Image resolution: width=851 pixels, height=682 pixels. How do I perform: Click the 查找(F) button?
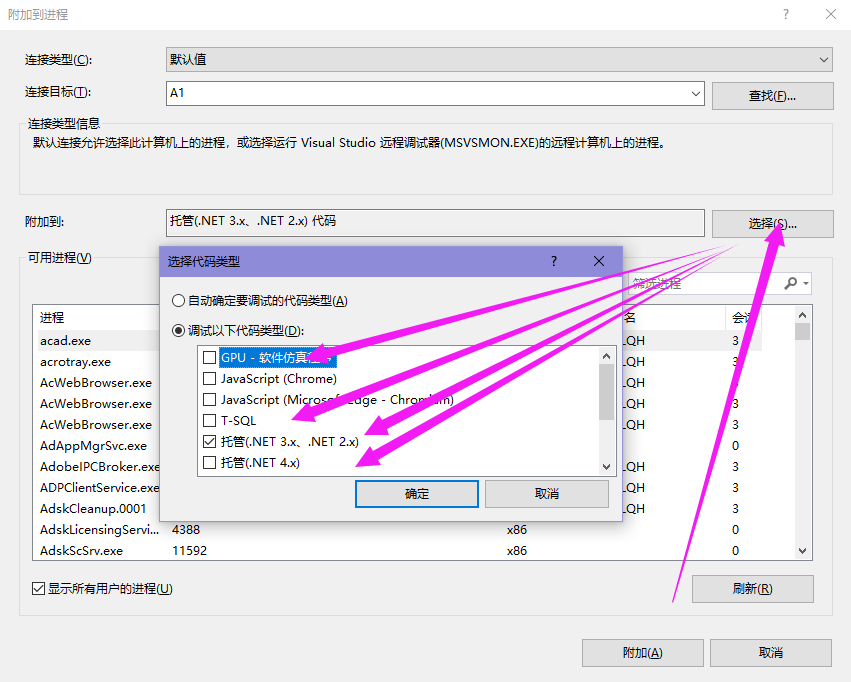click(x=771, y=94)
